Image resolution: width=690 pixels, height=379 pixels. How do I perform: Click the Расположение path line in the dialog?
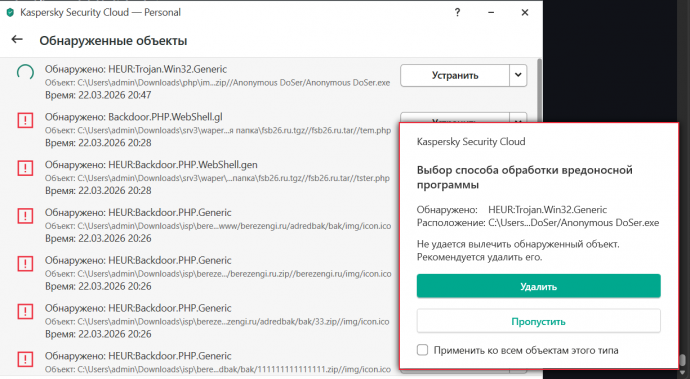click(538, 223)
